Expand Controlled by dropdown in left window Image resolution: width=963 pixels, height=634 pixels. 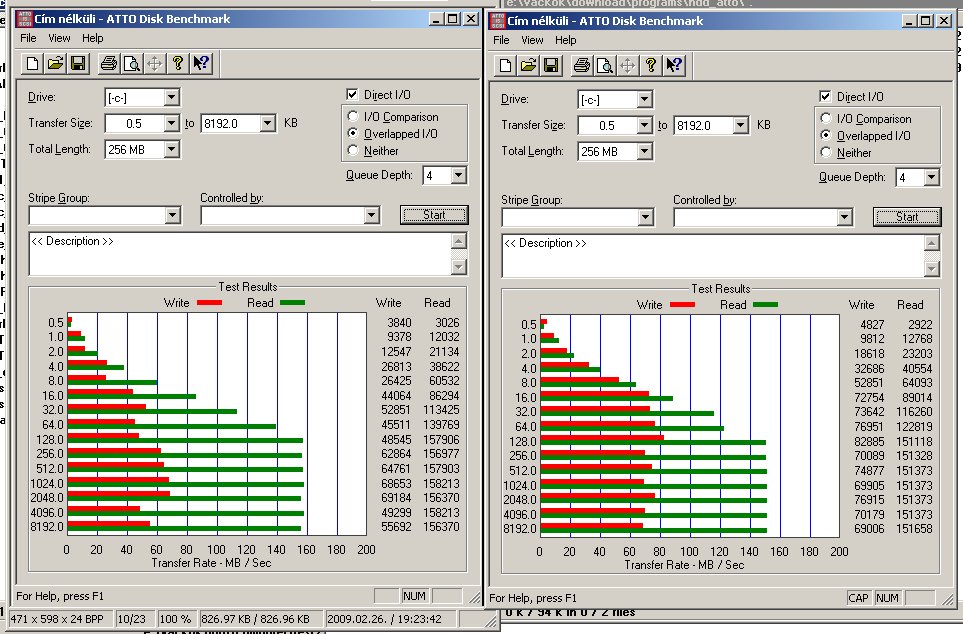pos(371,215)
